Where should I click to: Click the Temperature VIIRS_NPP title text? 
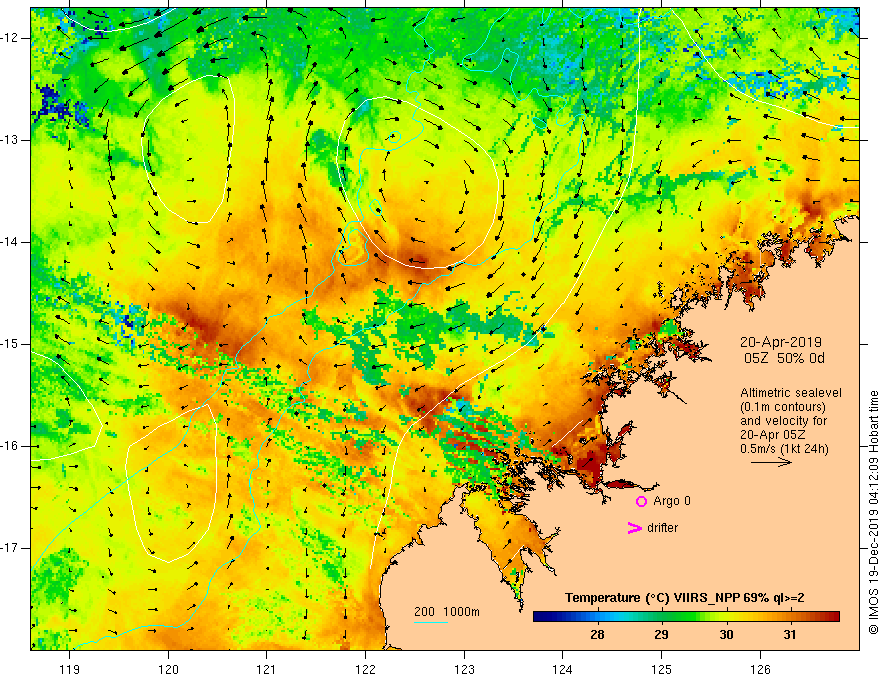[x=684, y=598]
